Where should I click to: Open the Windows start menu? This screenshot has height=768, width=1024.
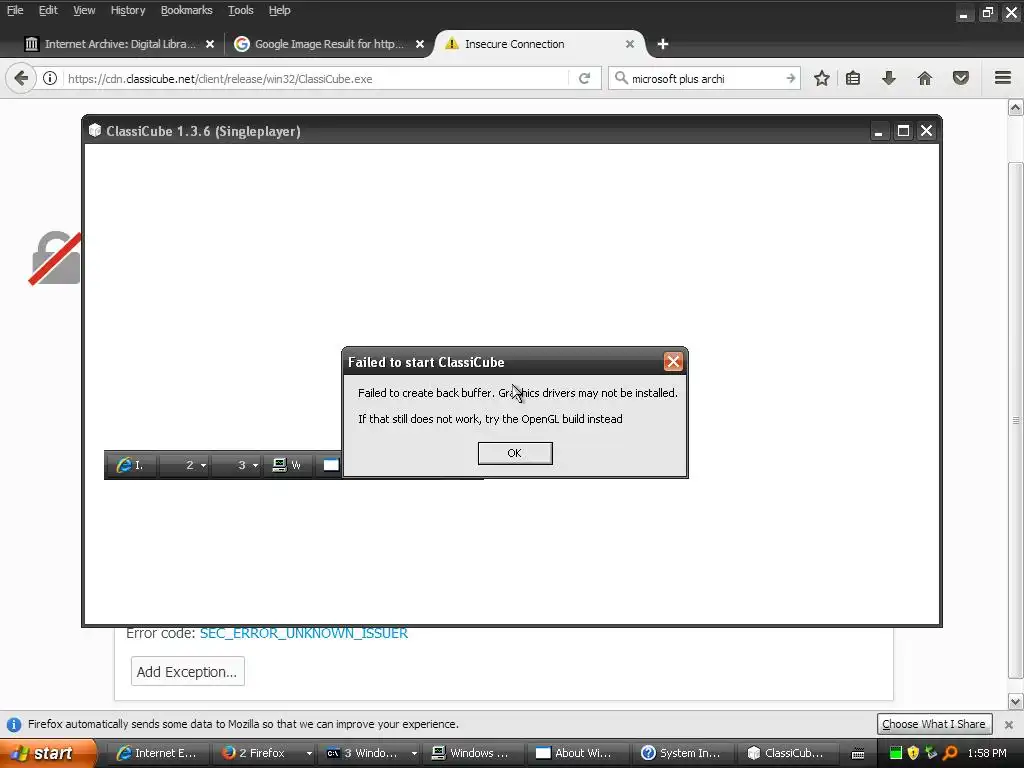[48, 753]
